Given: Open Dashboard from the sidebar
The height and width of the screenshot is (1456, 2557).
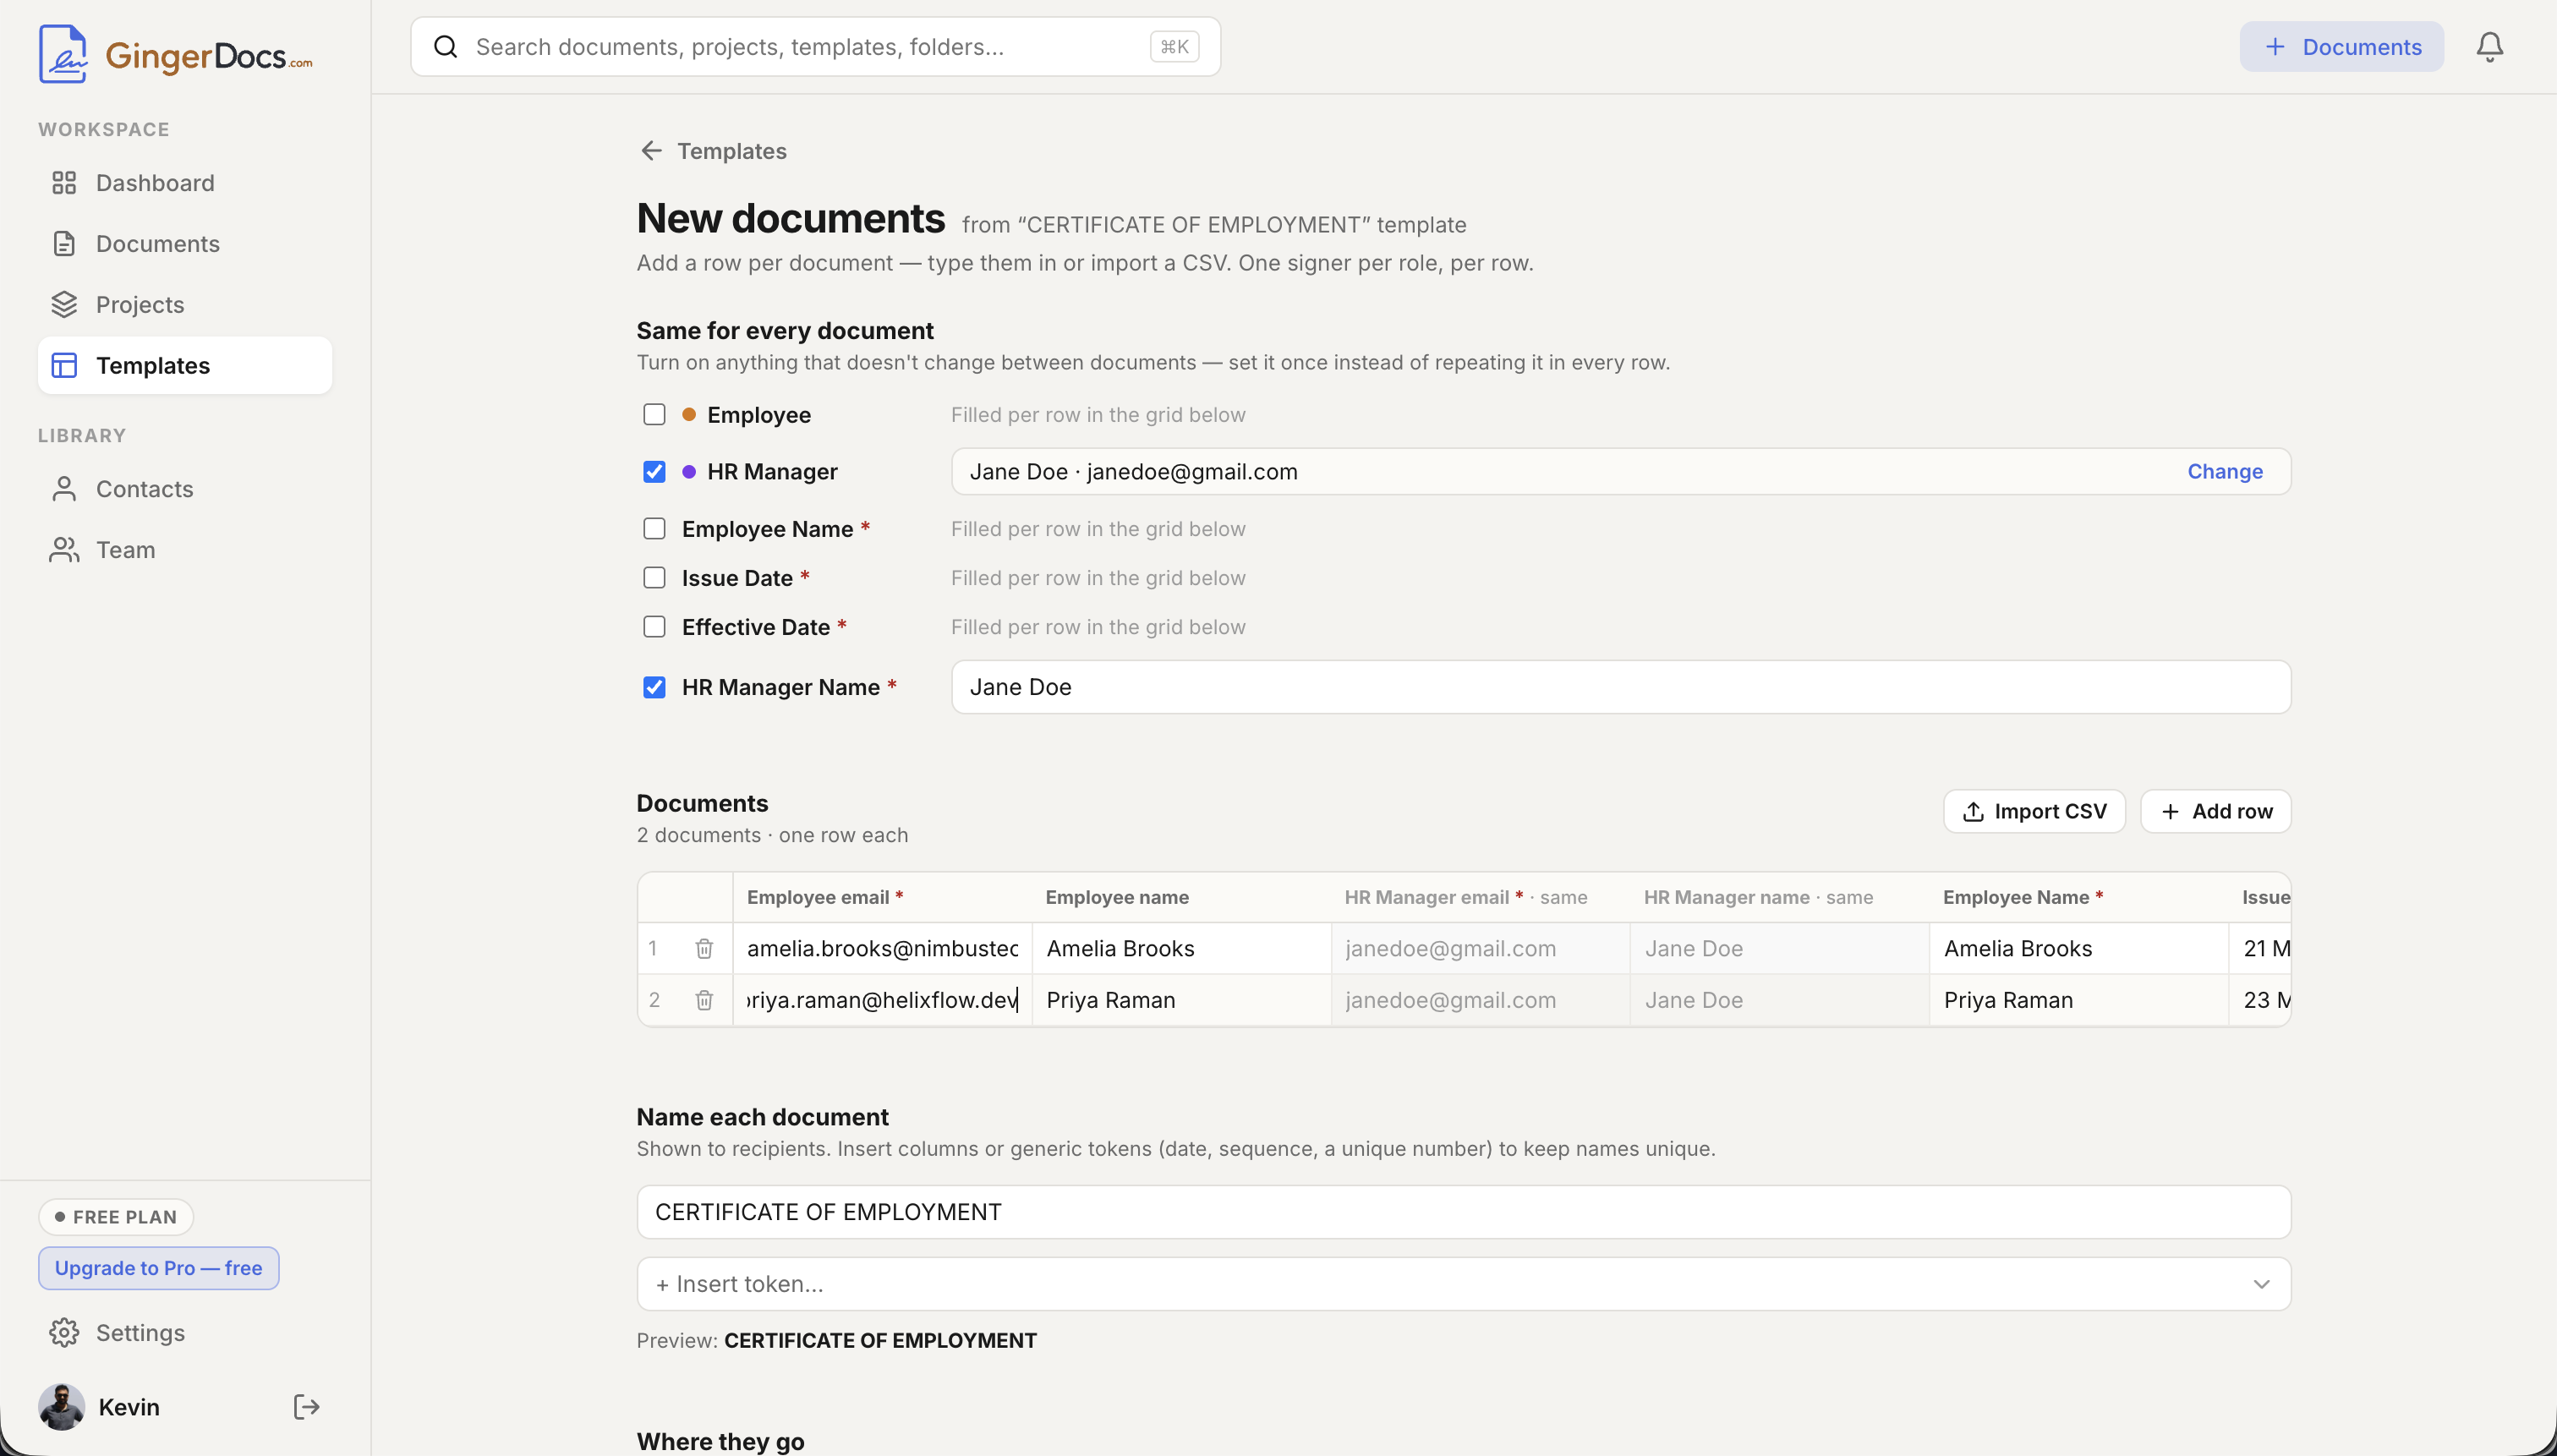Looking at the screenshot, I should [x=185, y=183].
